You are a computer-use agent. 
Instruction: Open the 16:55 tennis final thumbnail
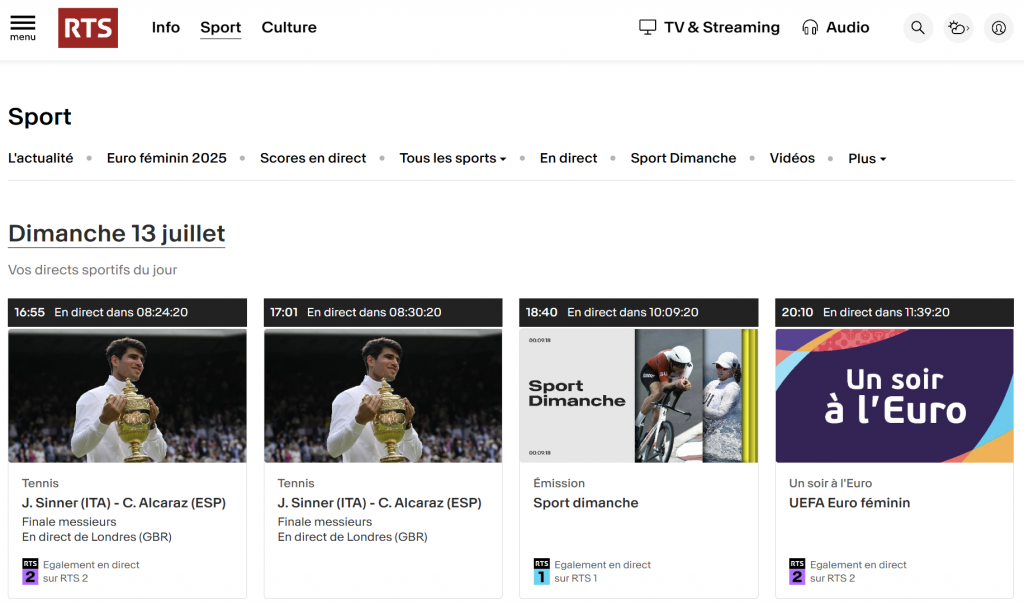coord(127,396)
